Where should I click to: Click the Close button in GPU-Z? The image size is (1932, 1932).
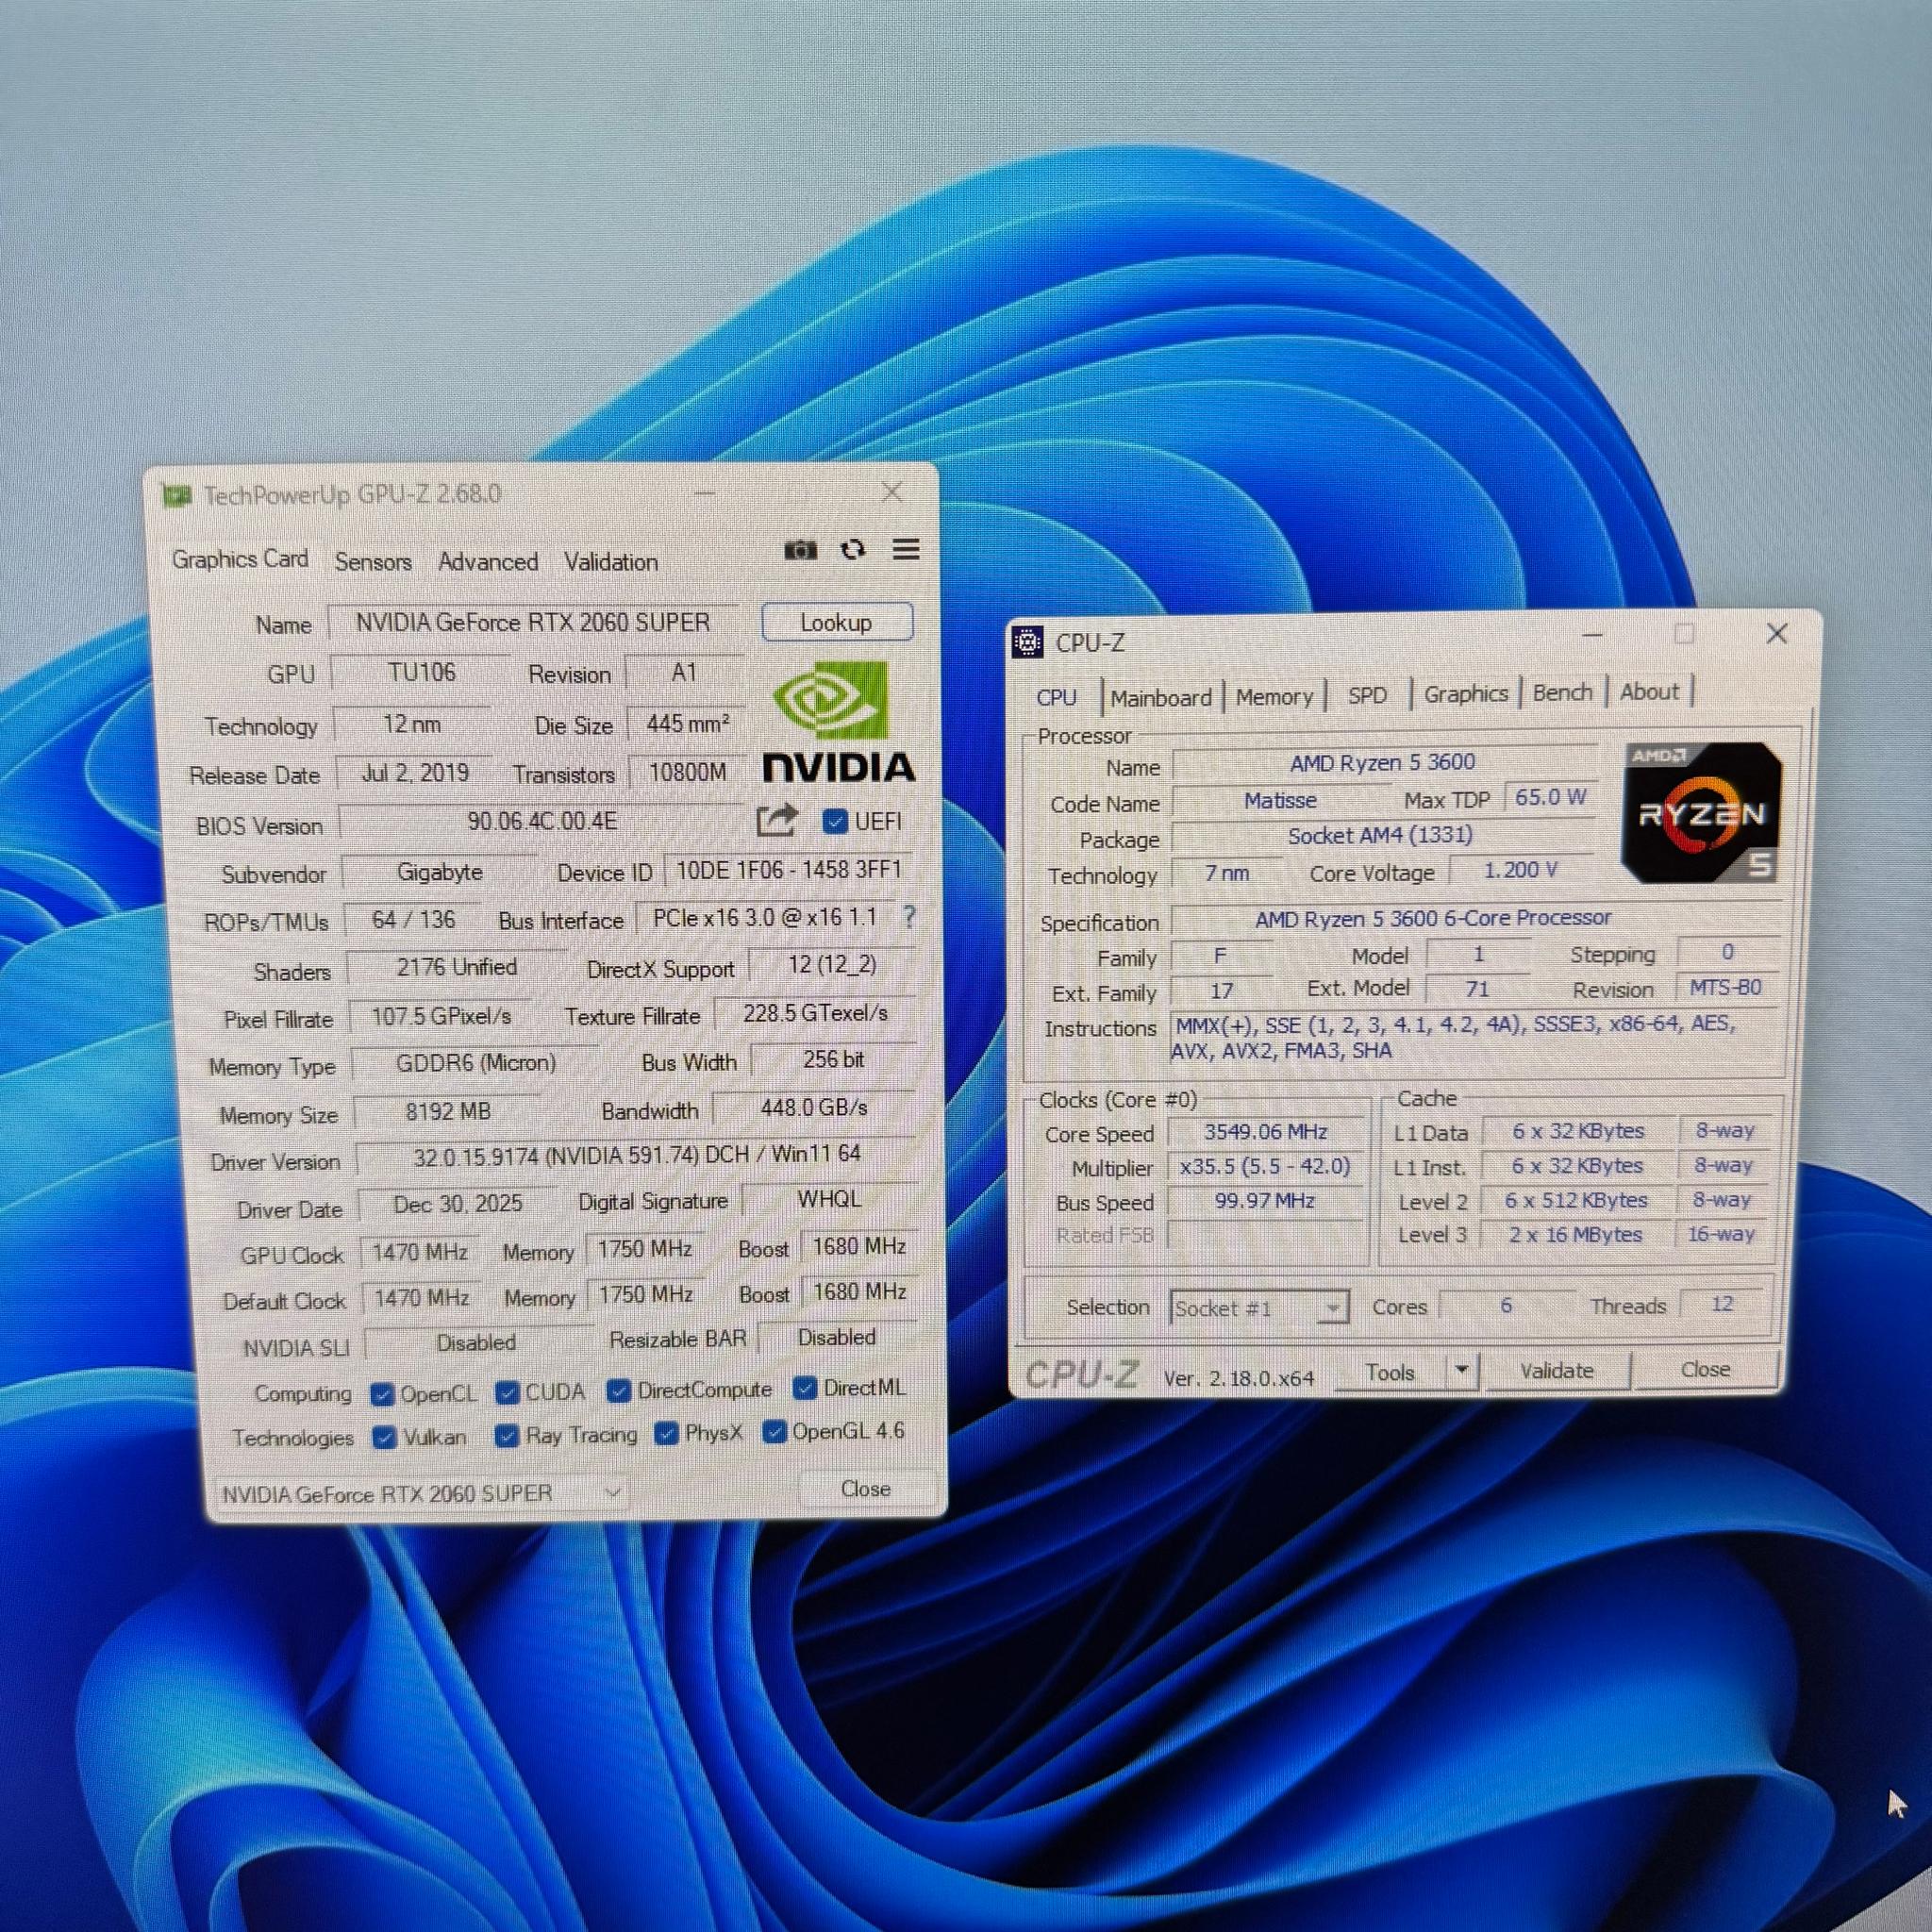(x=866, y=1489)
